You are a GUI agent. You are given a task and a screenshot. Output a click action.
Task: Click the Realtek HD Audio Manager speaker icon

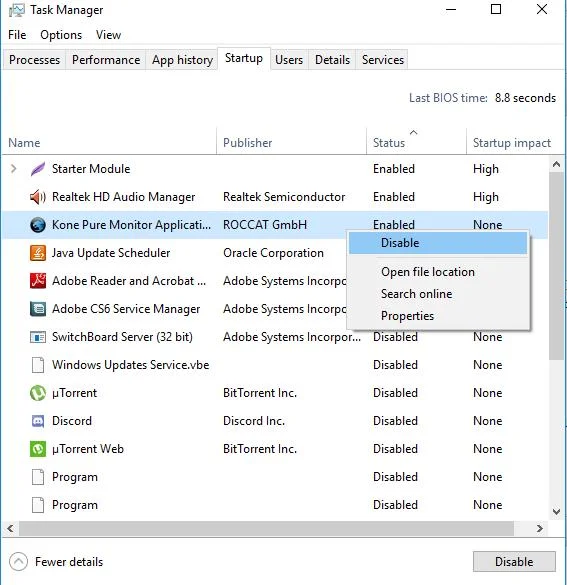point(38,197)
